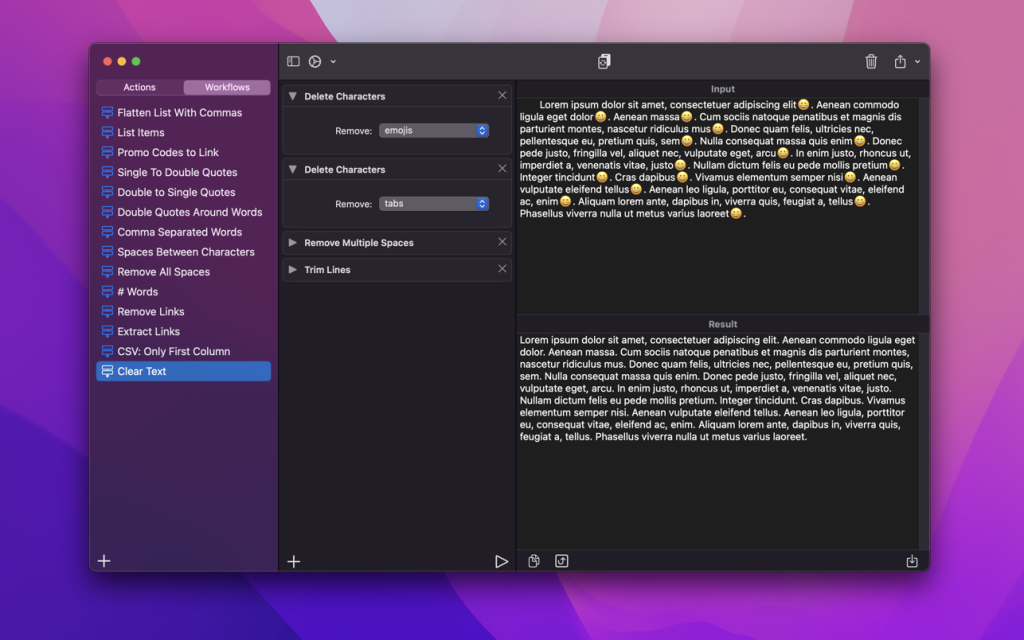Expand the Remove Multiple Spaces action
Image resolution: width=1024 pixels, height=640 pixels.
(x=291, y=242)
